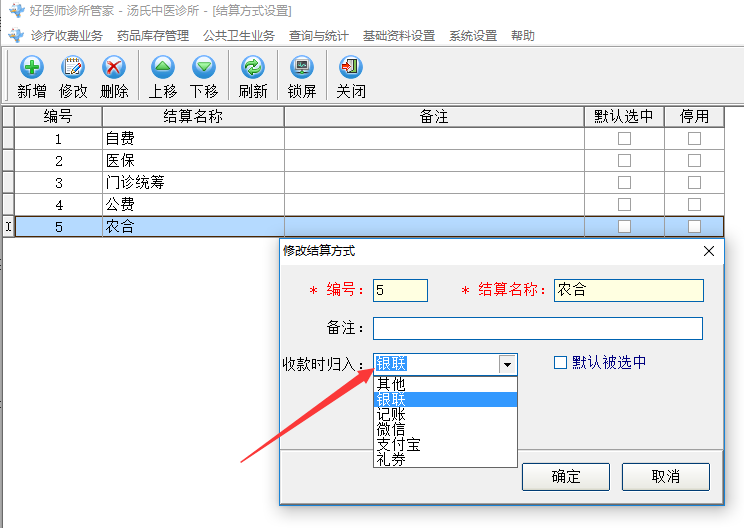The image size is (744, 528).
Task: Toggle 停用 checkbox for 农合 row
Action: point(694,226)
